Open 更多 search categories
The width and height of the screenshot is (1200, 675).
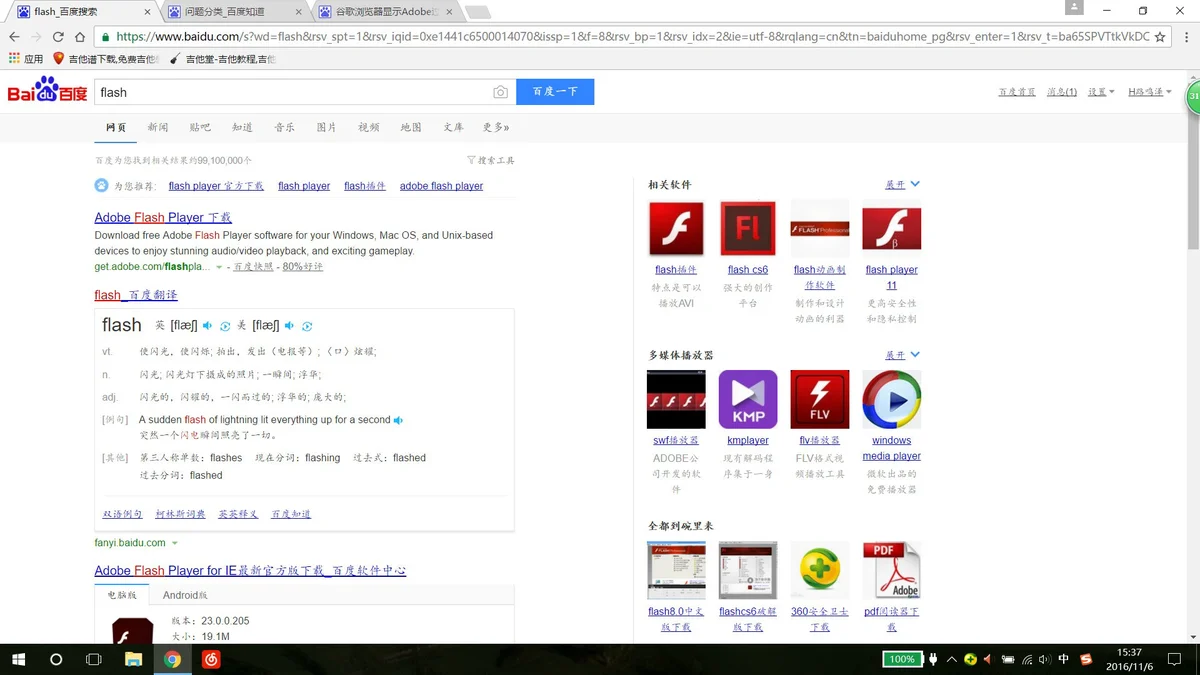coord(496,128)
